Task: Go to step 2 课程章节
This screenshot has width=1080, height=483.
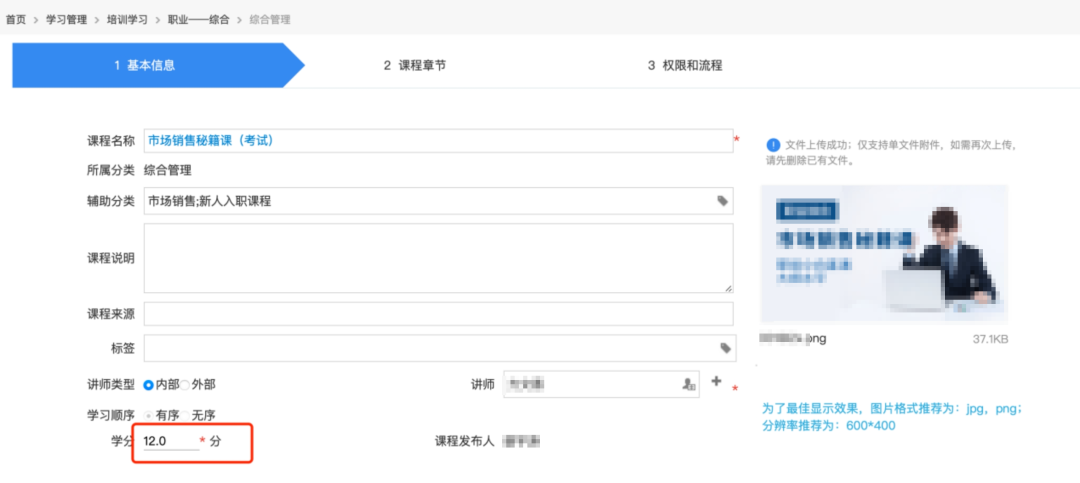Action: [x=415, y=65]
